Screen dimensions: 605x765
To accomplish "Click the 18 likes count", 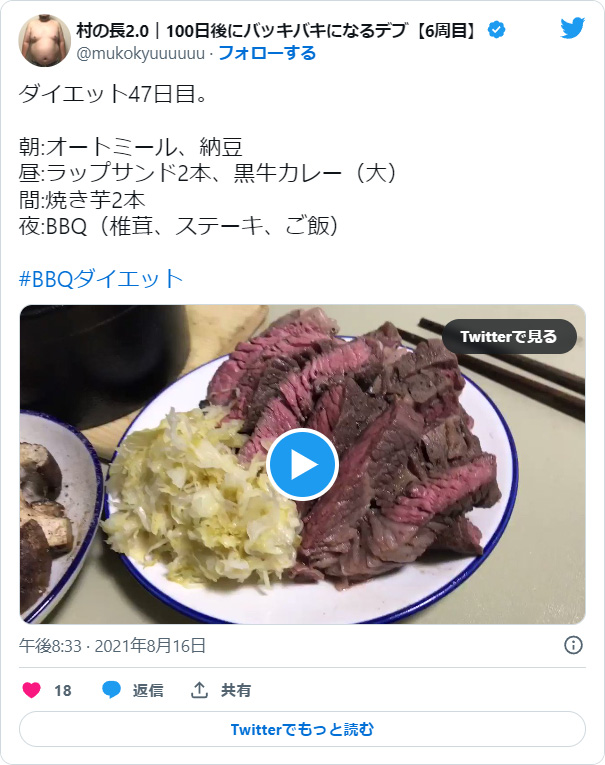I will pos(63,690).
